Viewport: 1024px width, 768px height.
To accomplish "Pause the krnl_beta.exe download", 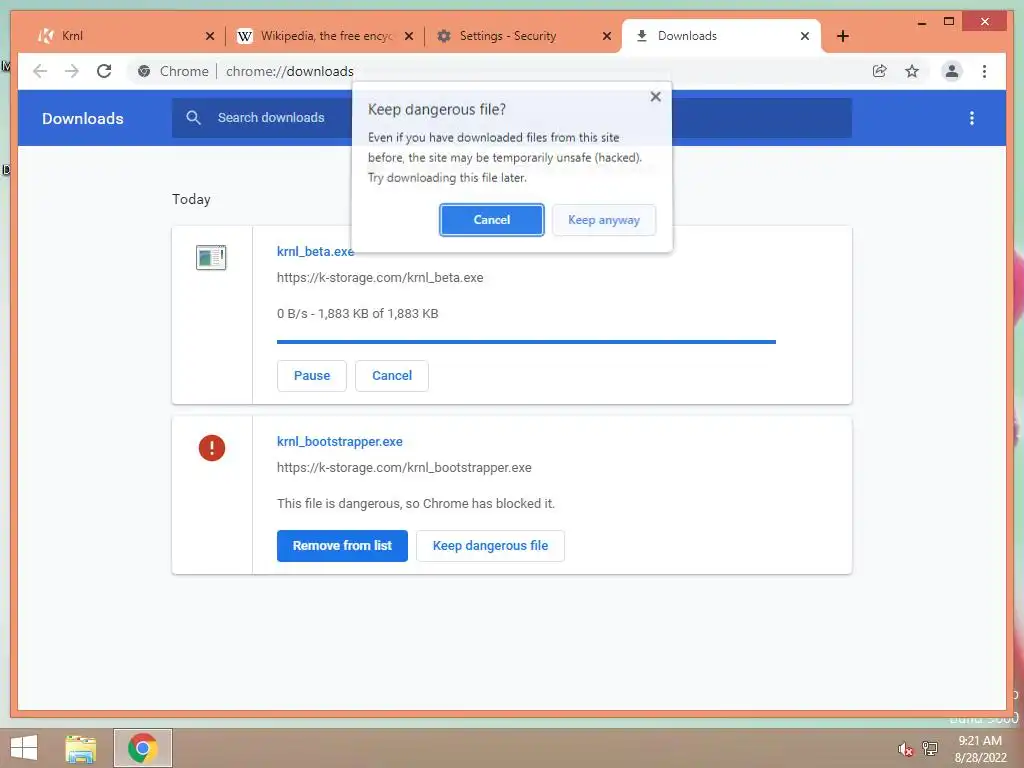I will (x=312, y=376).
